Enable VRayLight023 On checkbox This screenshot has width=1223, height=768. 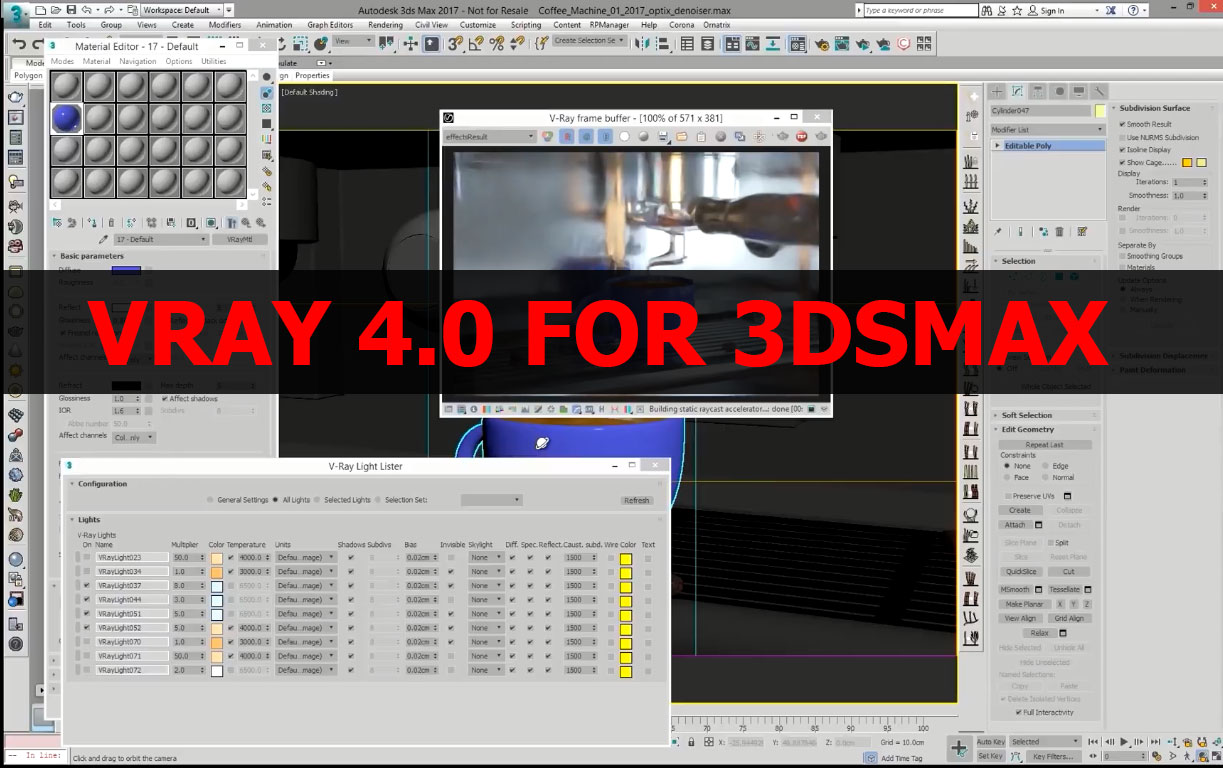point(87,557)
